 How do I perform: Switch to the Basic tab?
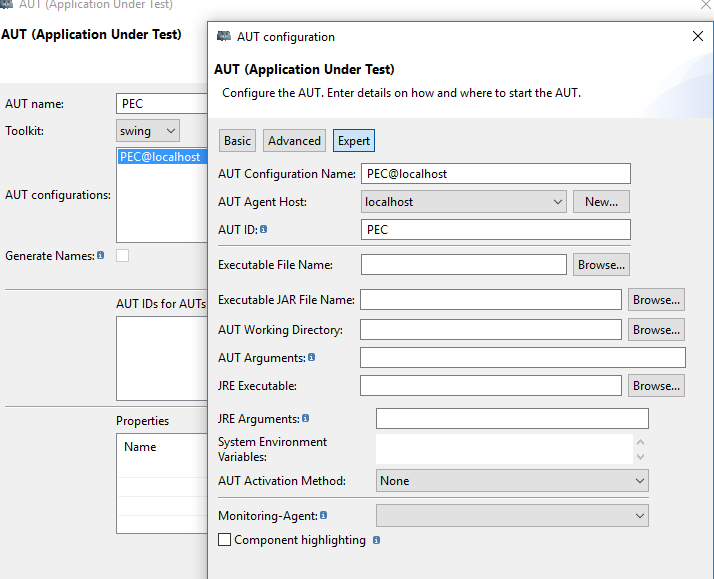pyautogui.click(x=237, y=141)
